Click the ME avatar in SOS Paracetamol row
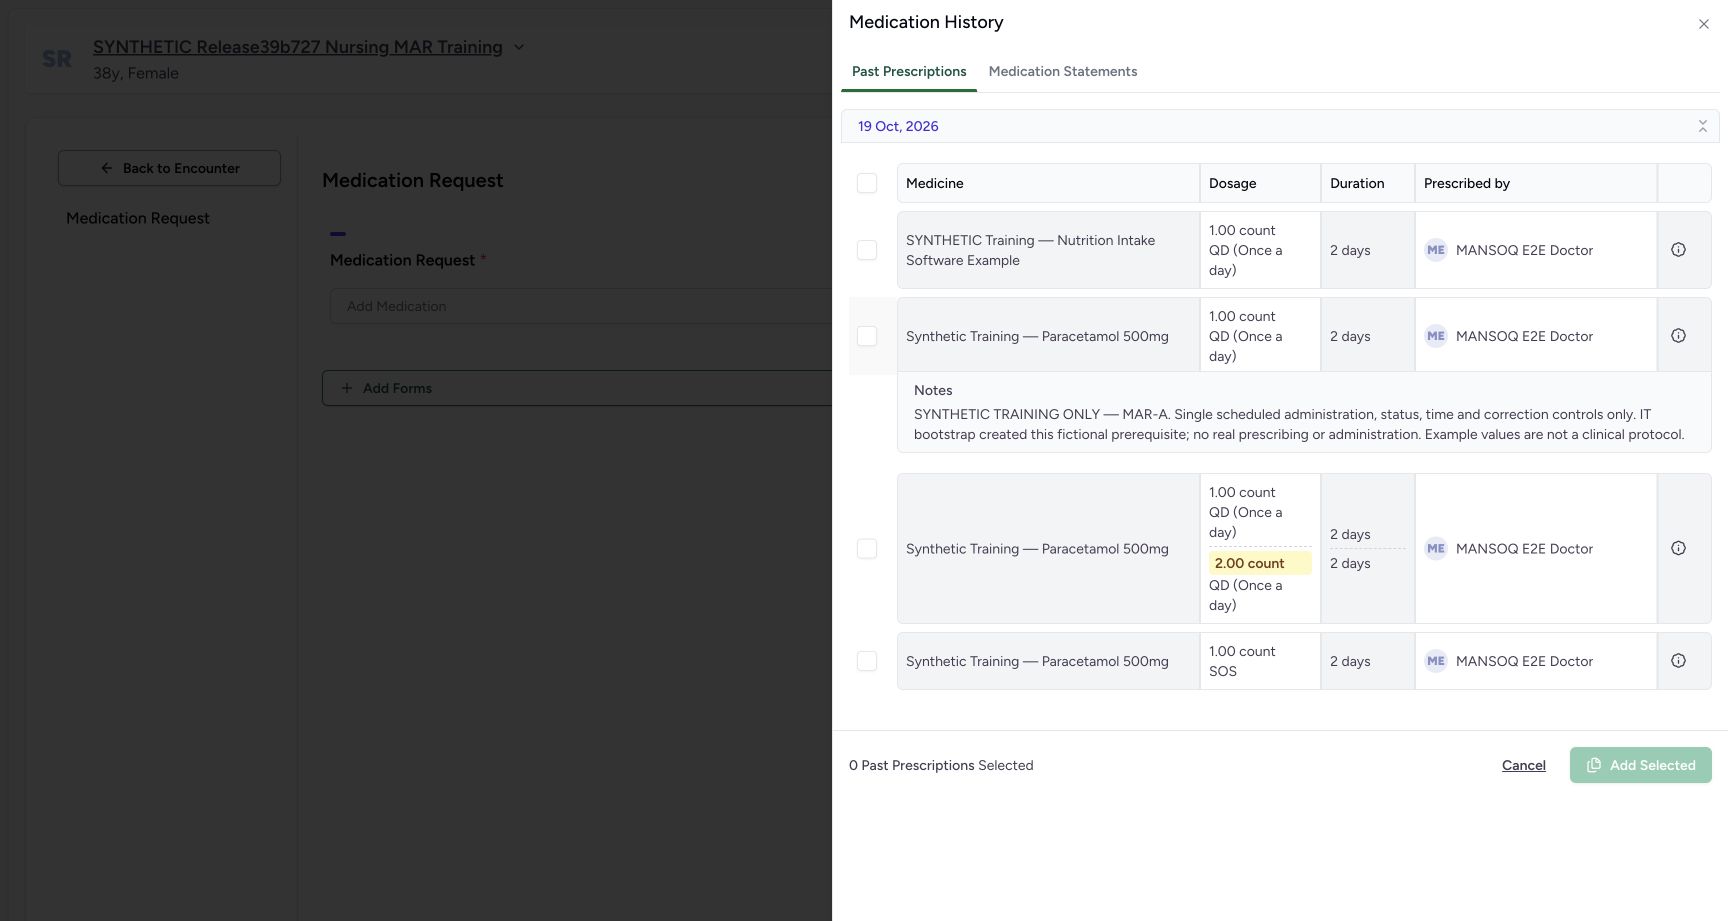Image resolution: width=1728 pixels, height=921 pixels. point(1436,661)
